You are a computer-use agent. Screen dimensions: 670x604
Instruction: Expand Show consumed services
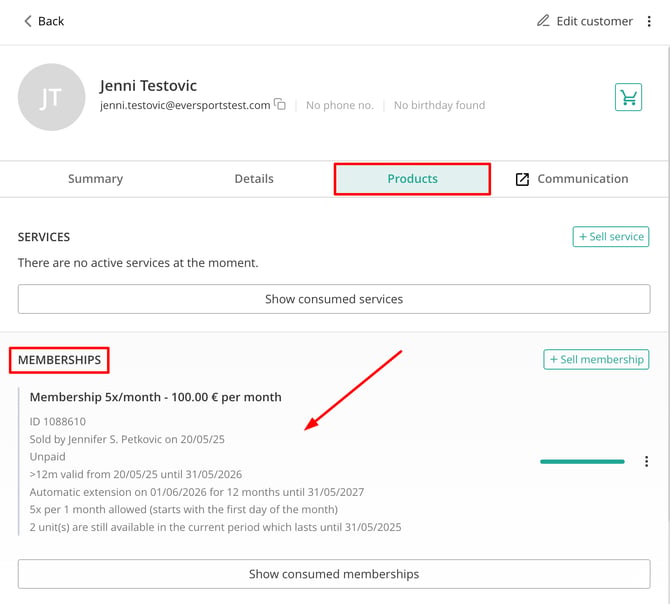[x=334, y=299]
